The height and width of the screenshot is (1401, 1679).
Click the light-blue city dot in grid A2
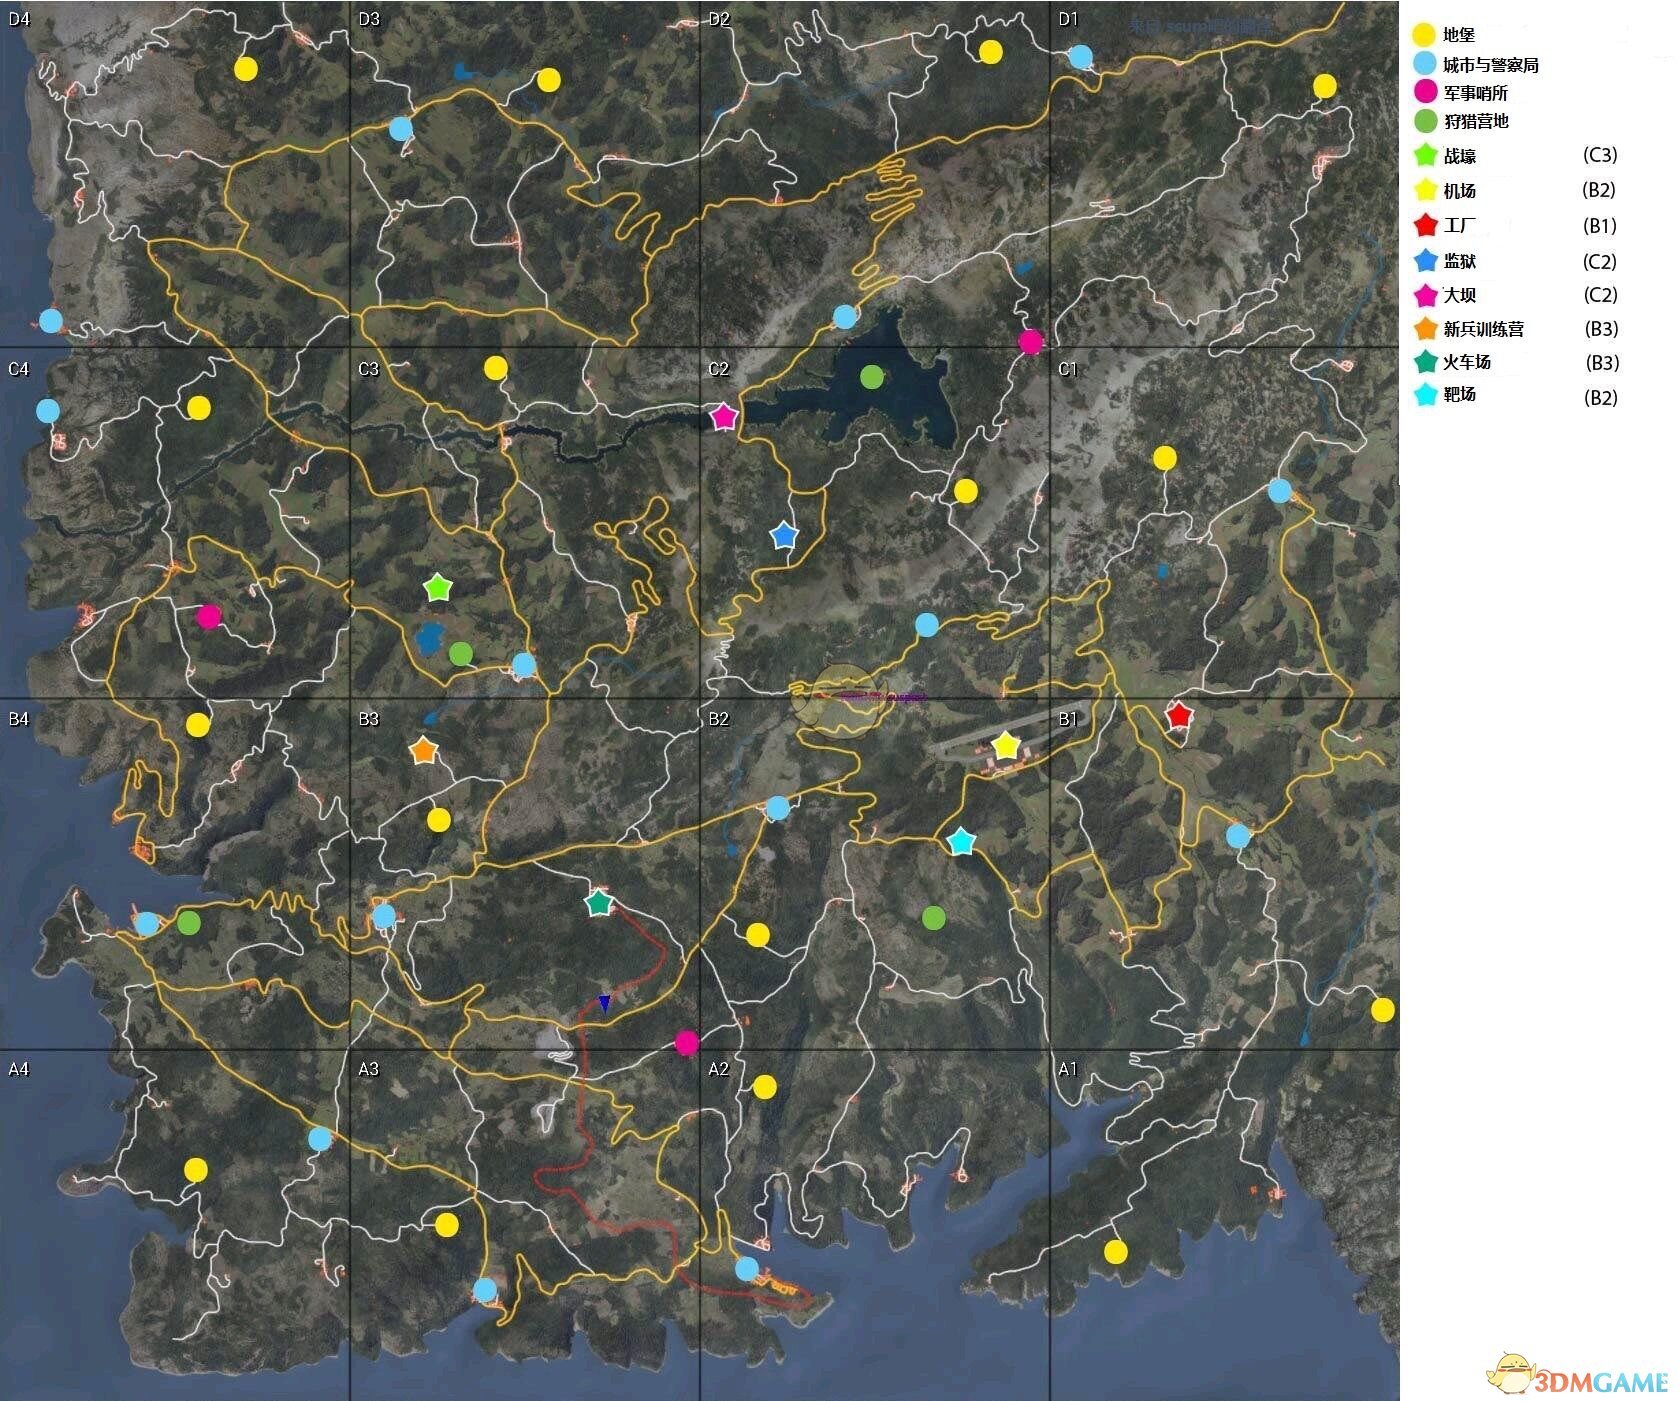tap(747, 1269)
